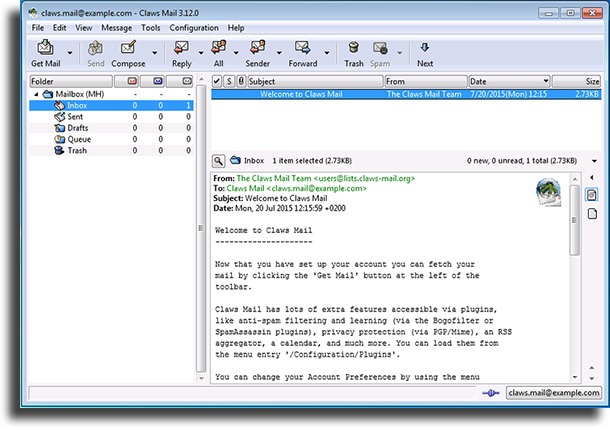Select the Sent folder
610x430 pixels.
point(111,117)
